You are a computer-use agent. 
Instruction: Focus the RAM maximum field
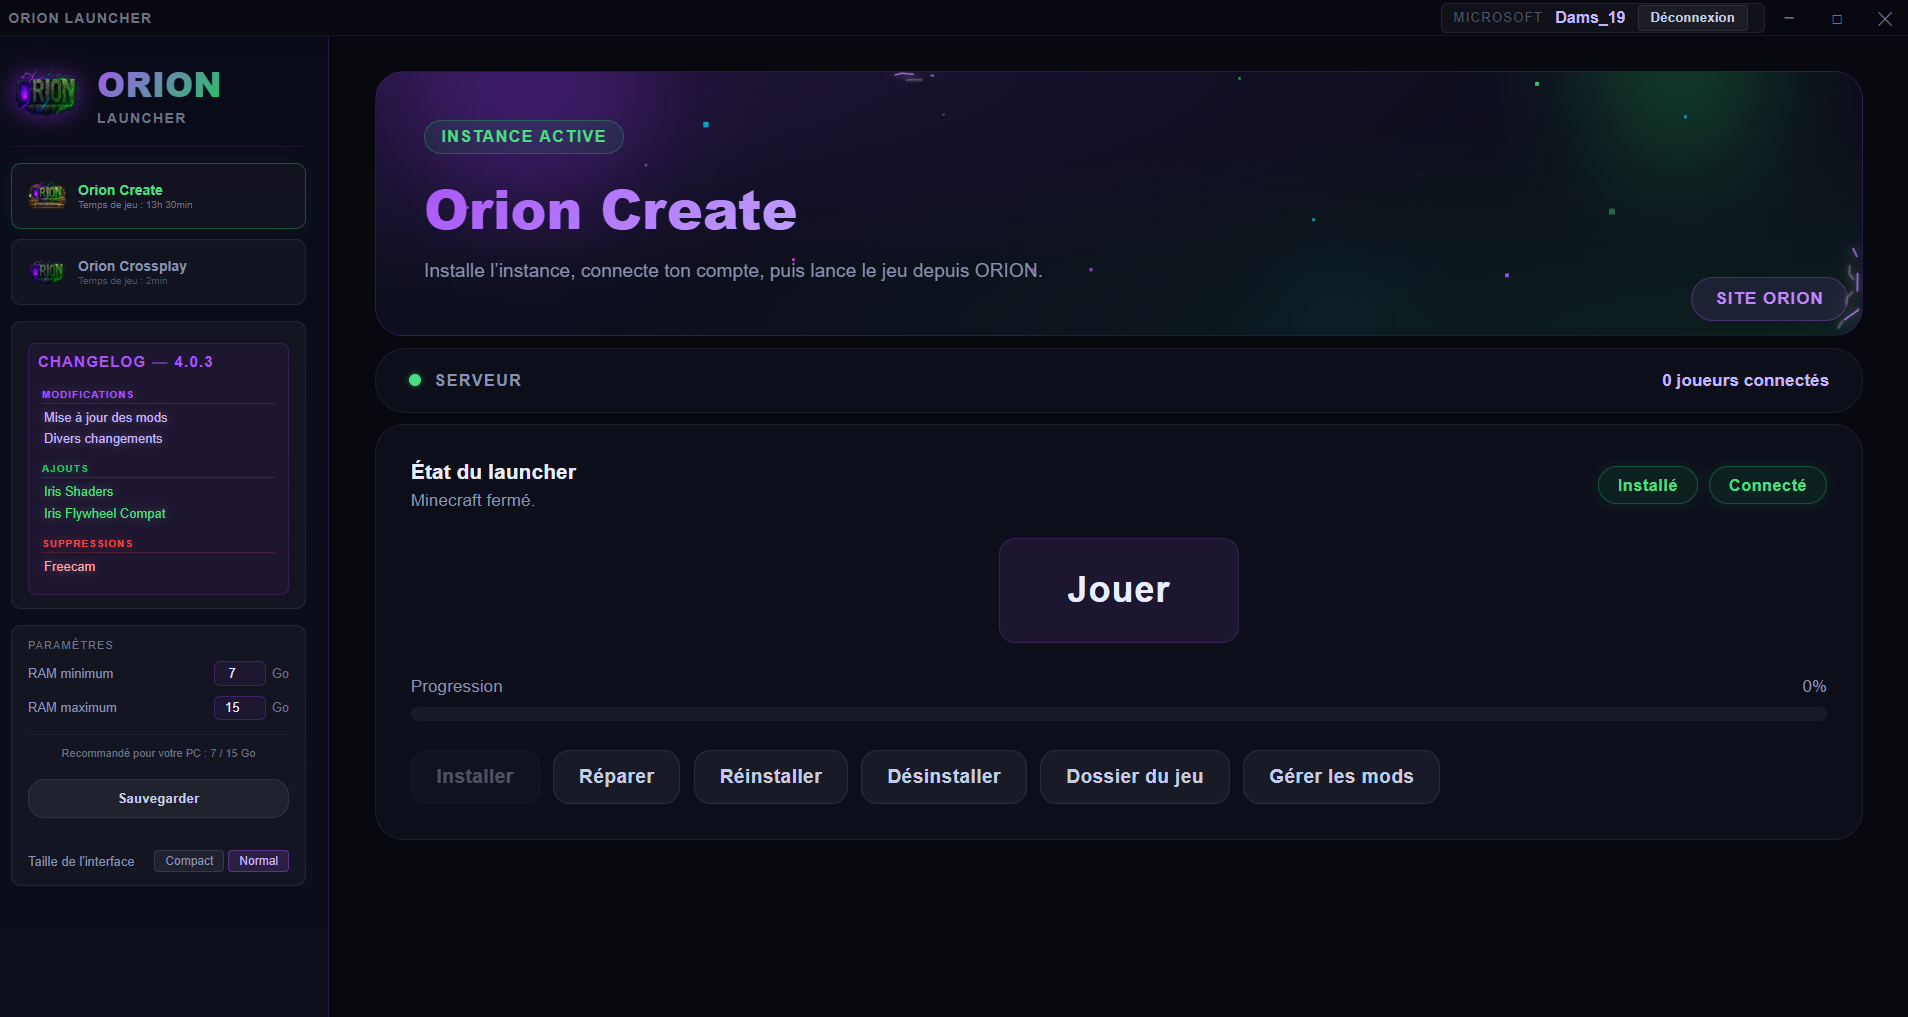coord(239,707)
